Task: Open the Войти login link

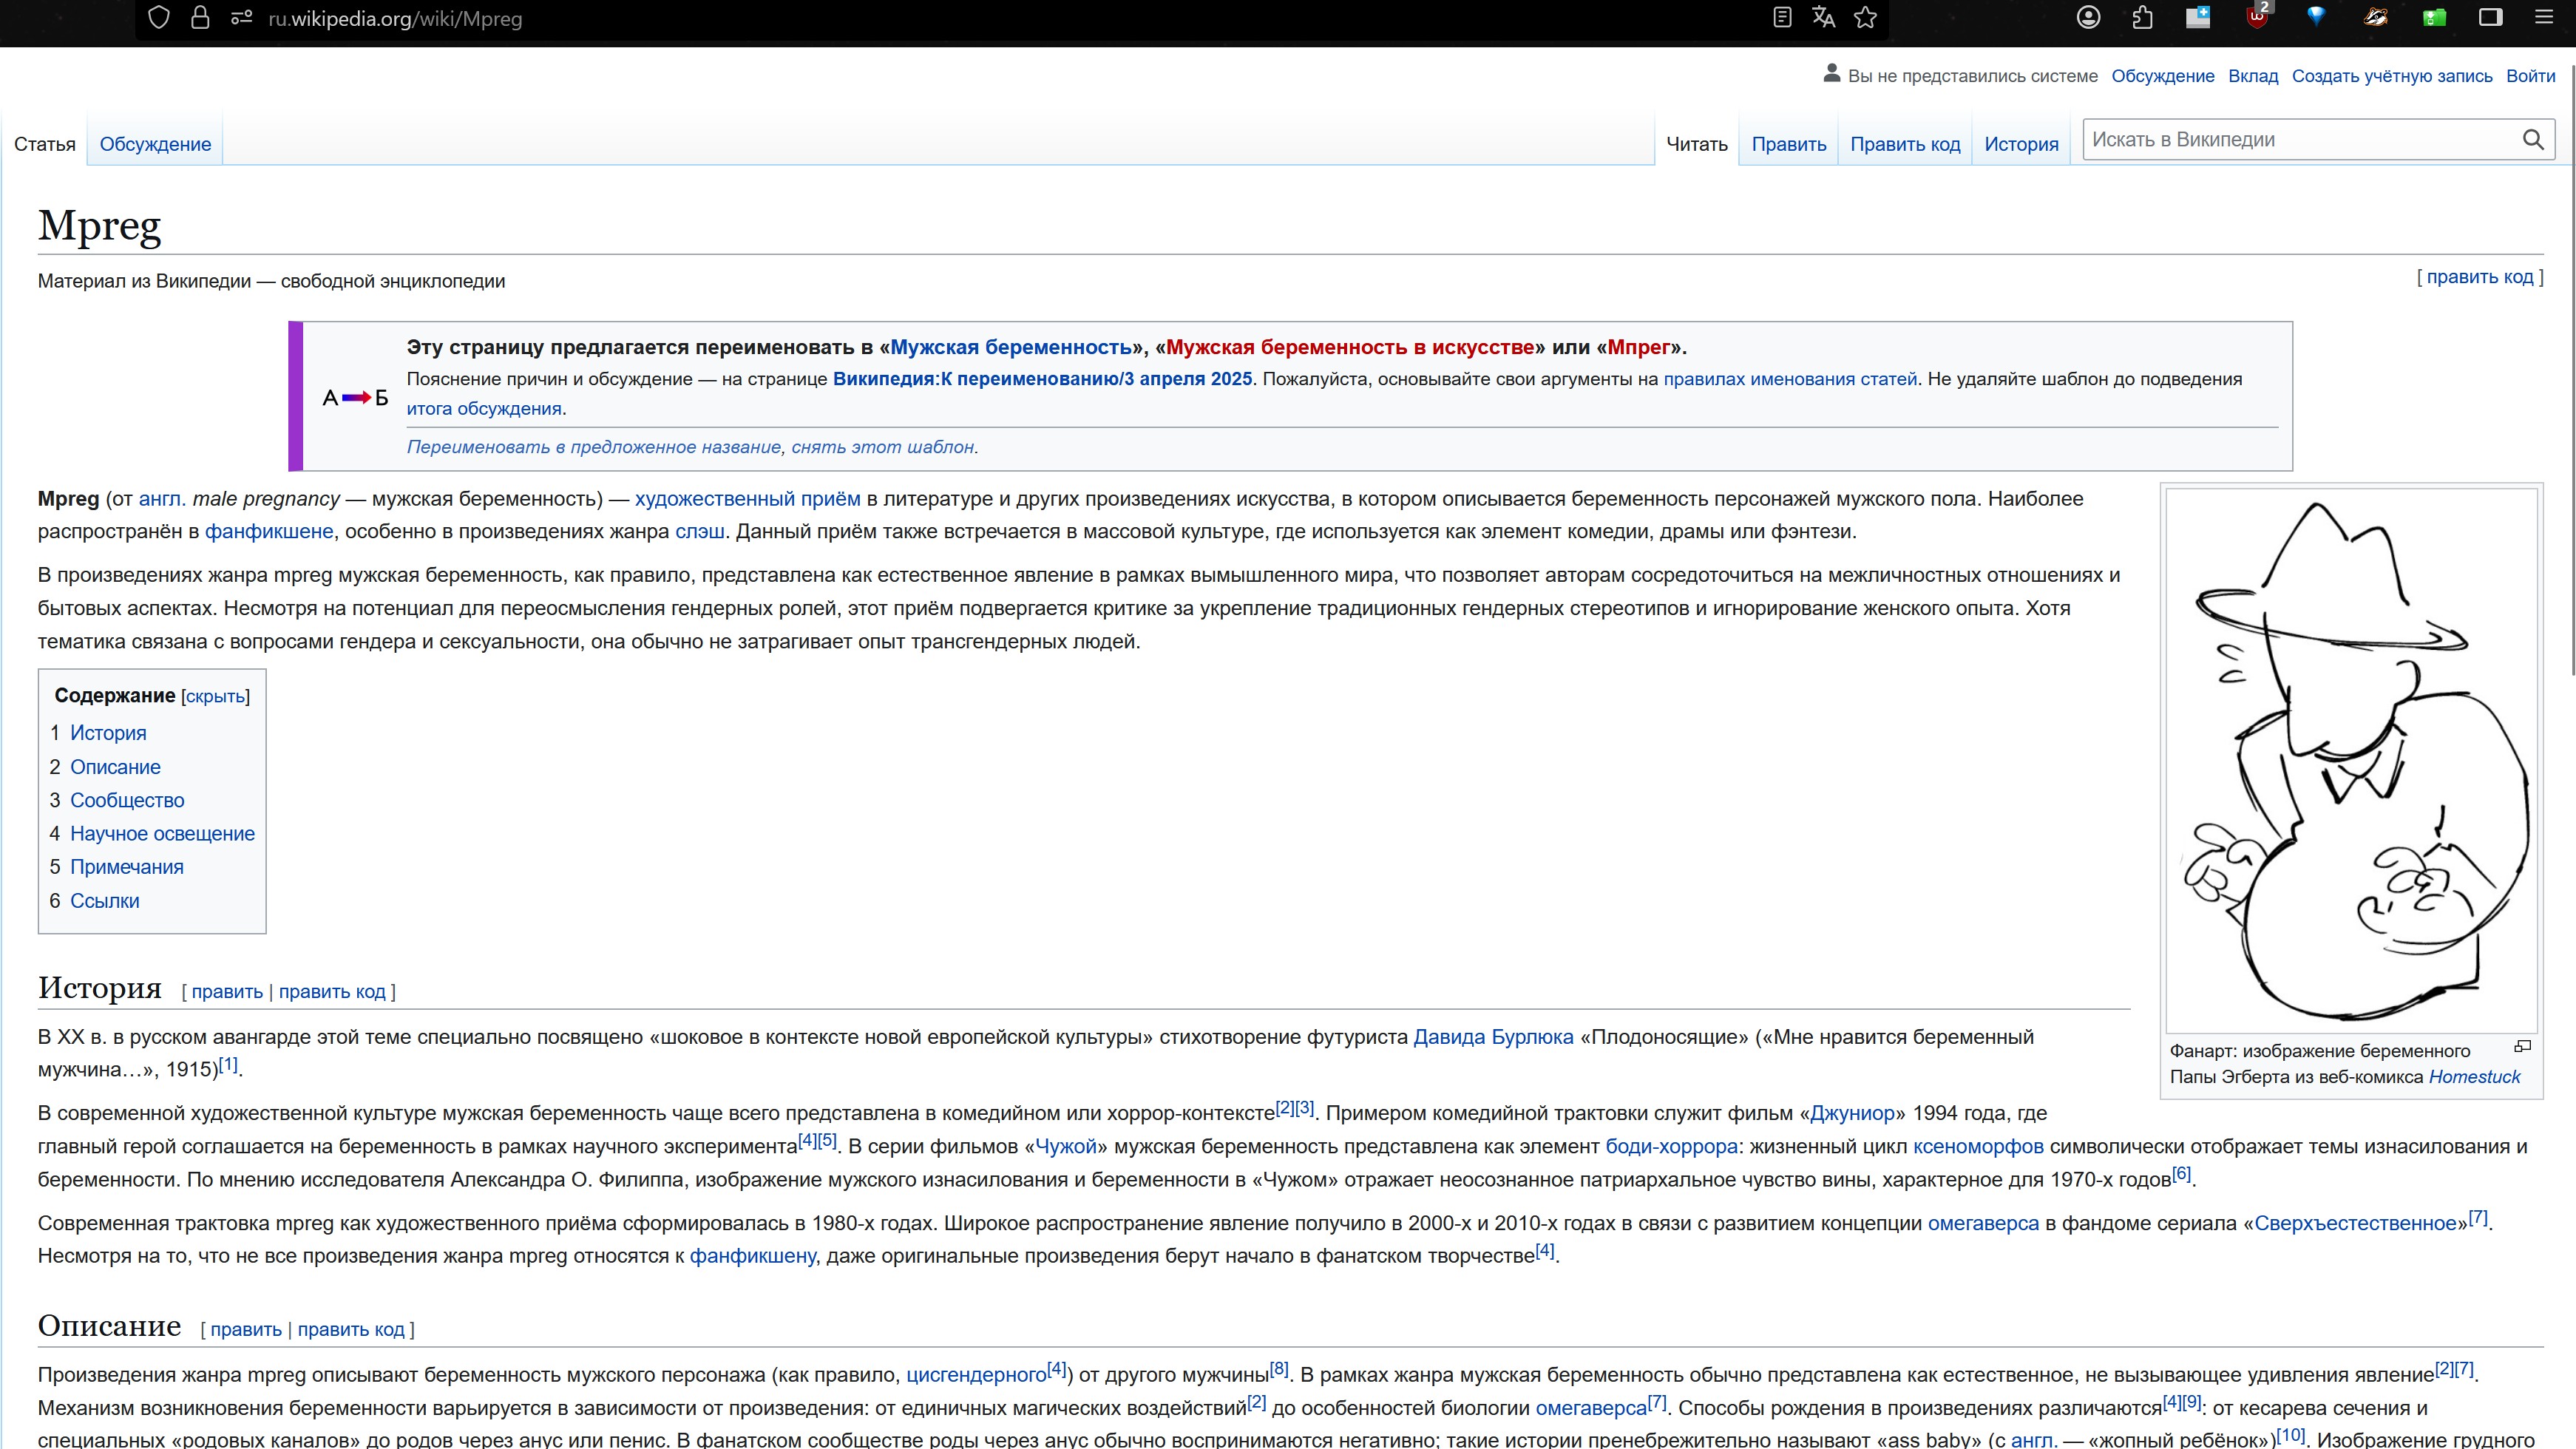Action: pos(2530,76)
